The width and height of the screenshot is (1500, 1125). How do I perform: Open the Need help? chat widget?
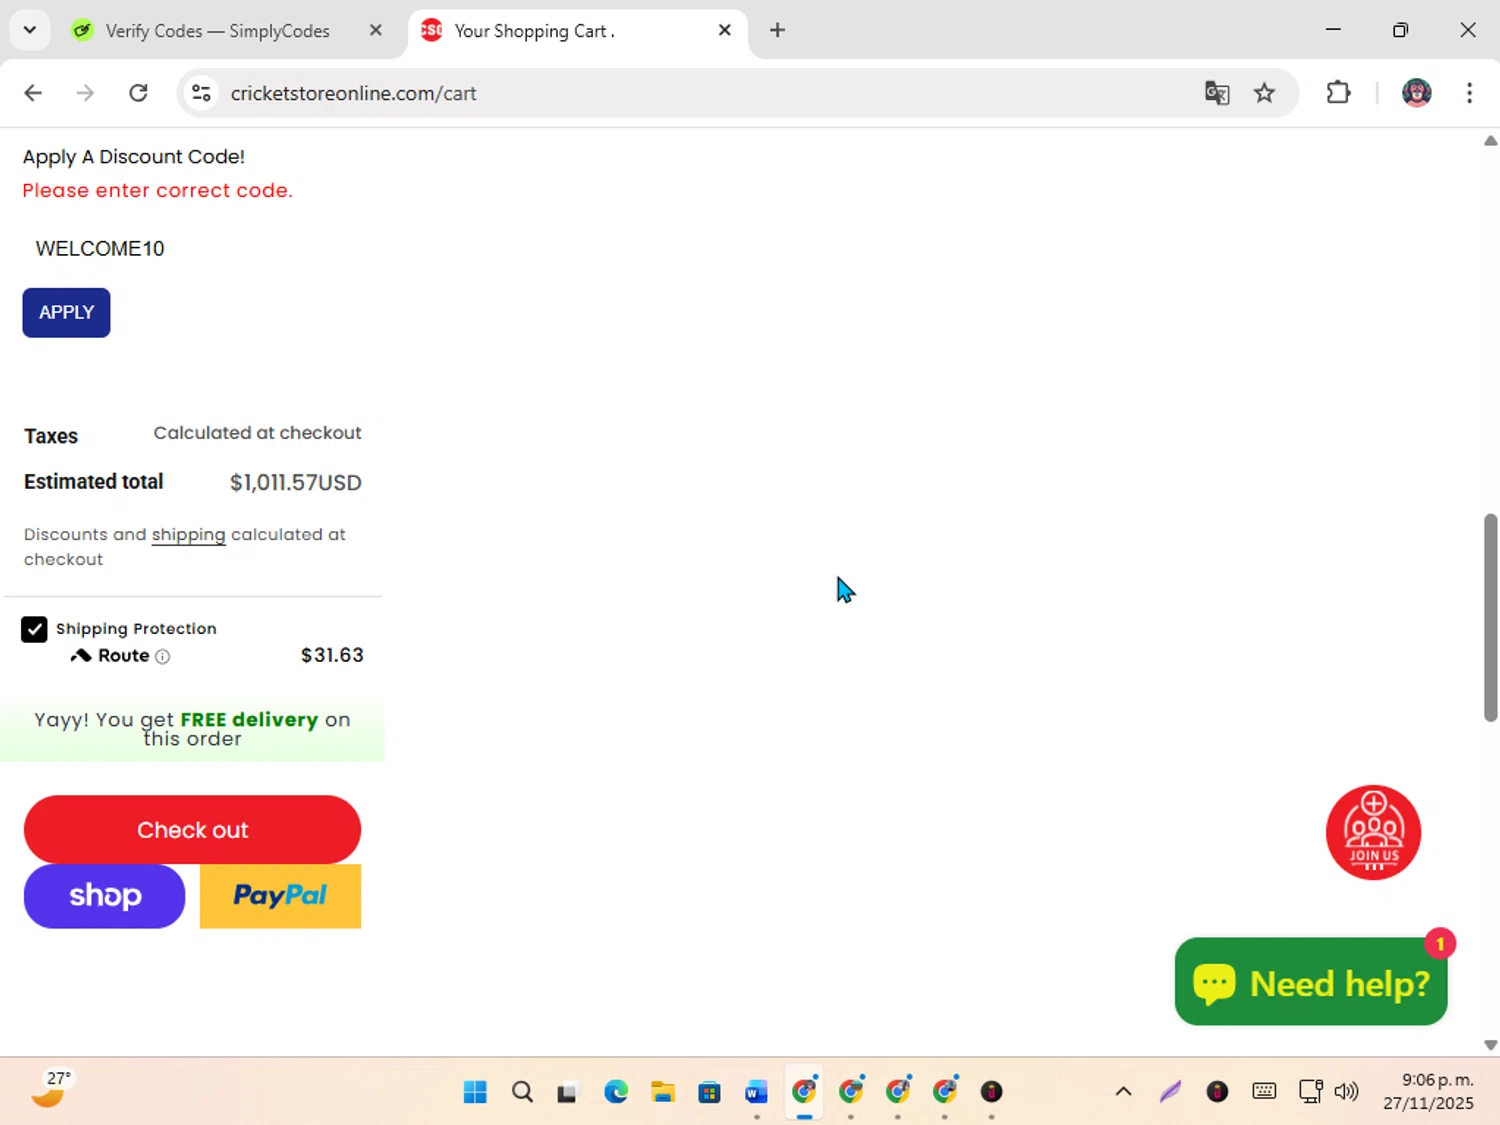coord(1311,982)
